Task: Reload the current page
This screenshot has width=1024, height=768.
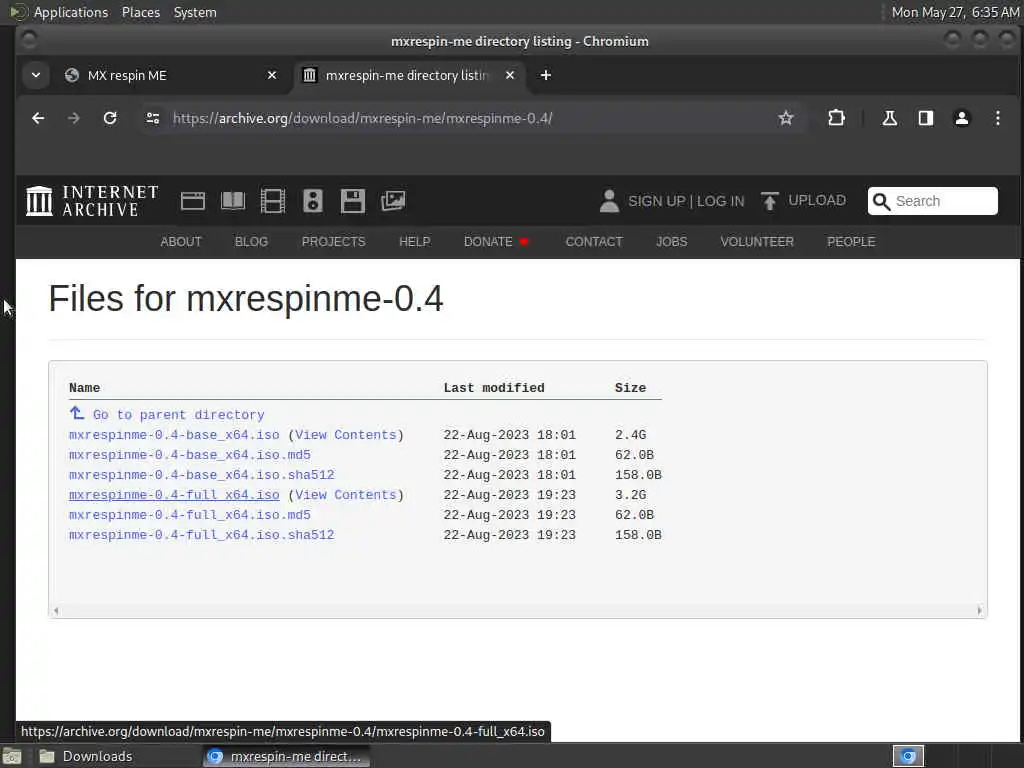Action: (x=110, y=118)
